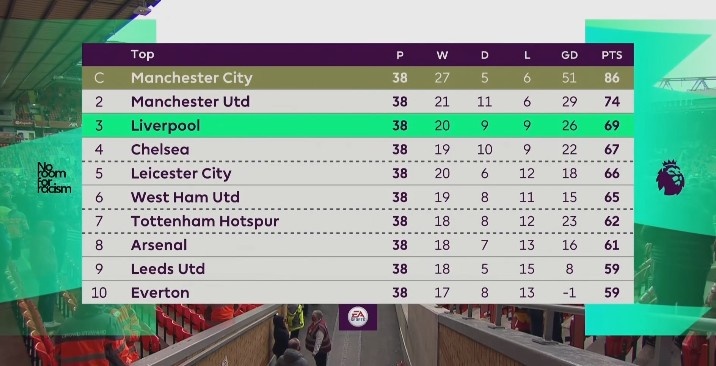The height and width of the screenshot is (366, 716).
Task: Select the highlighted Liverpool row
Action: click(358, 125)
